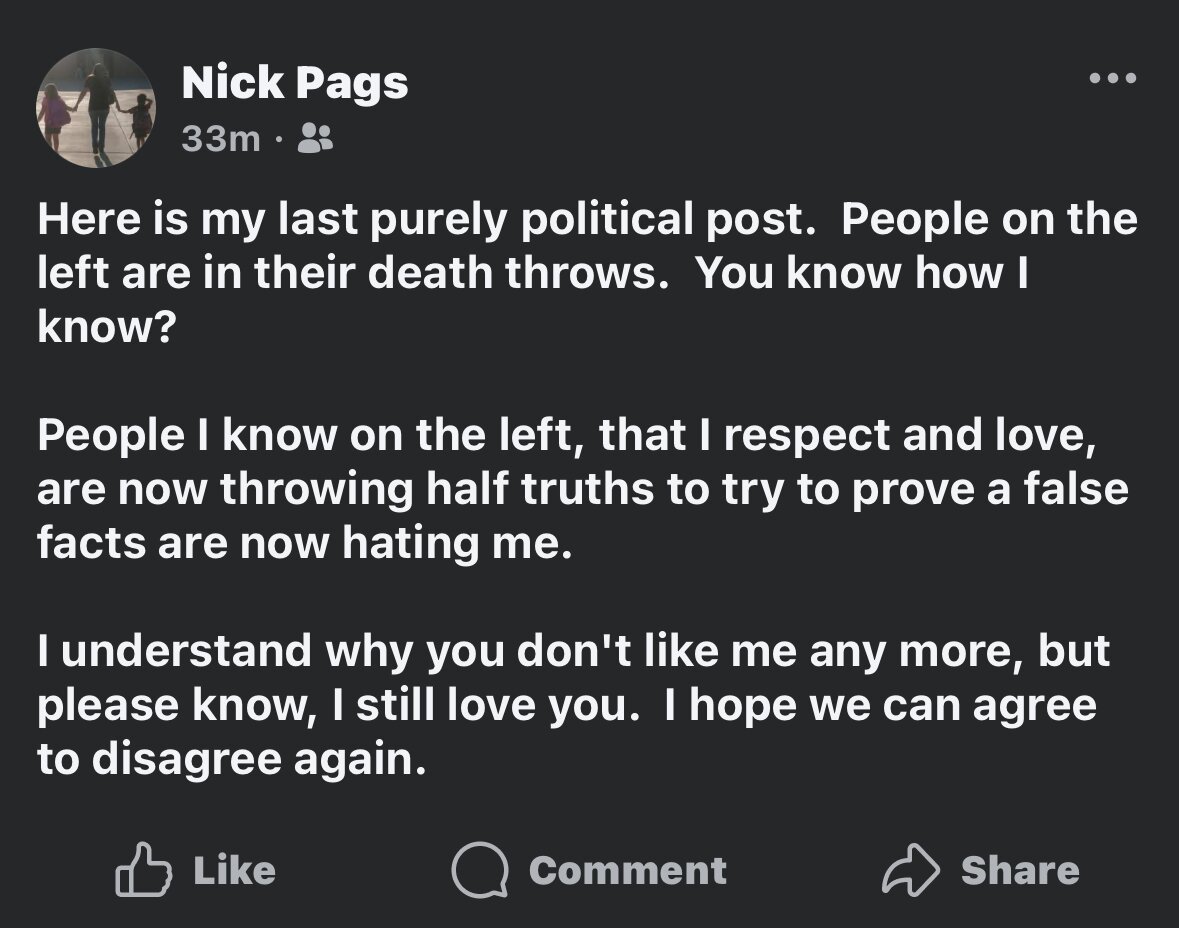Click the friends audience icon next to 33m

[316, 139]
